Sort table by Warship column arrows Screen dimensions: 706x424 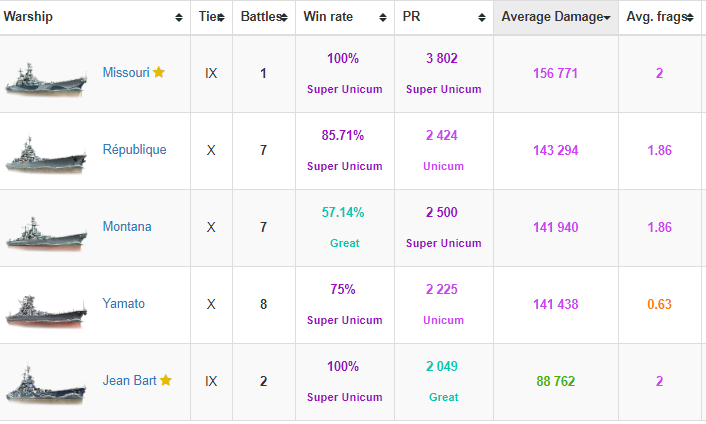[x=179, y=18]
